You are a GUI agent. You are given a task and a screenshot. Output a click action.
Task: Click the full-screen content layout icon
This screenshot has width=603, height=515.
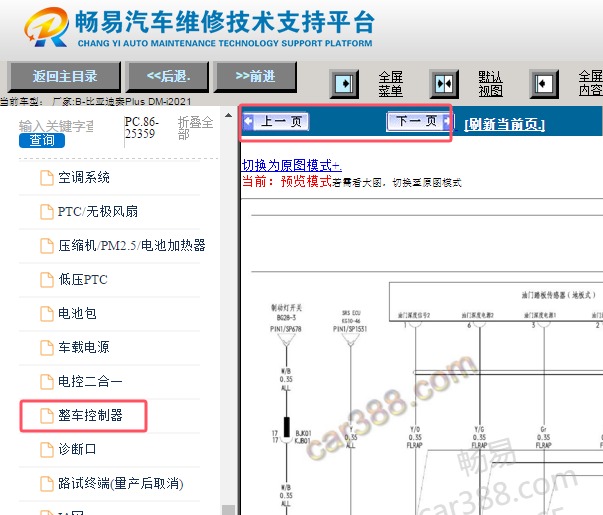(x=544, y=83)
